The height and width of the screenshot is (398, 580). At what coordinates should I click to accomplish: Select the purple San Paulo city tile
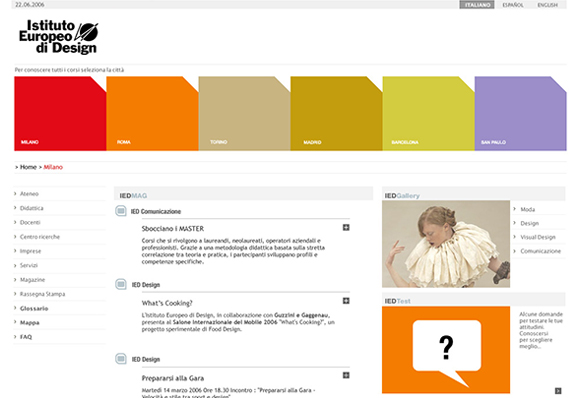[520, 114]
